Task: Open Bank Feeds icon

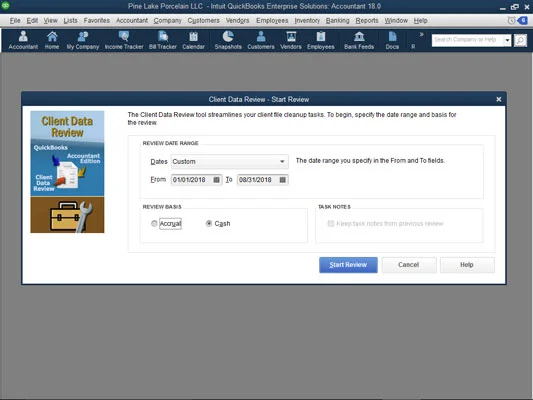Action: pyautogui.click(x=359, y=40)
